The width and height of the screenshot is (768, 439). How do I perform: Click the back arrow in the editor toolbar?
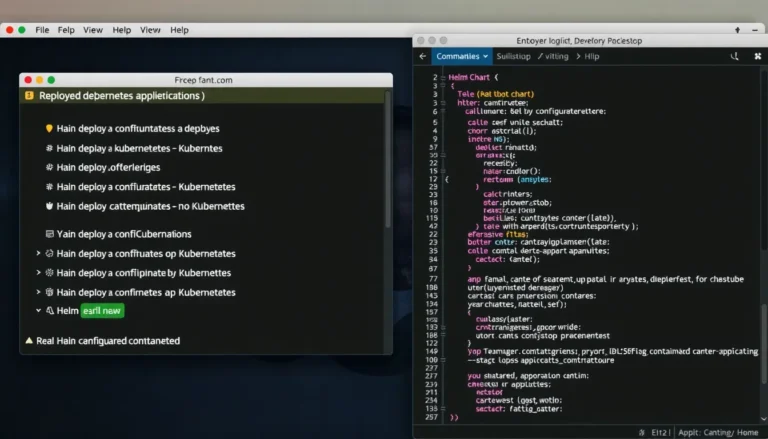[422, 56]
